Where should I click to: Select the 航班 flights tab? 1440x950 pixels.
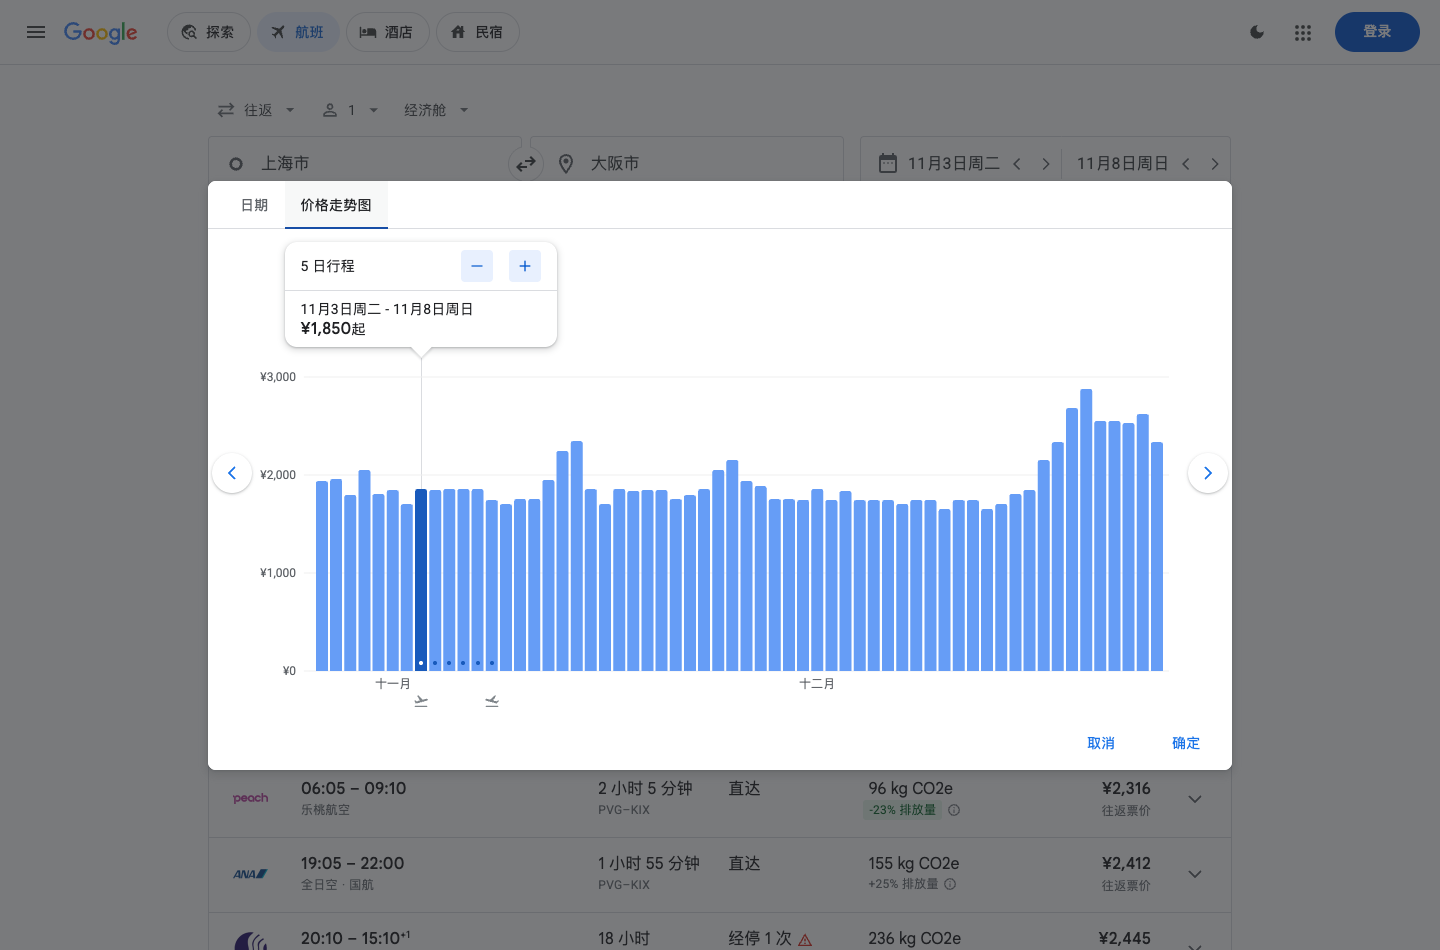point(298,32)
